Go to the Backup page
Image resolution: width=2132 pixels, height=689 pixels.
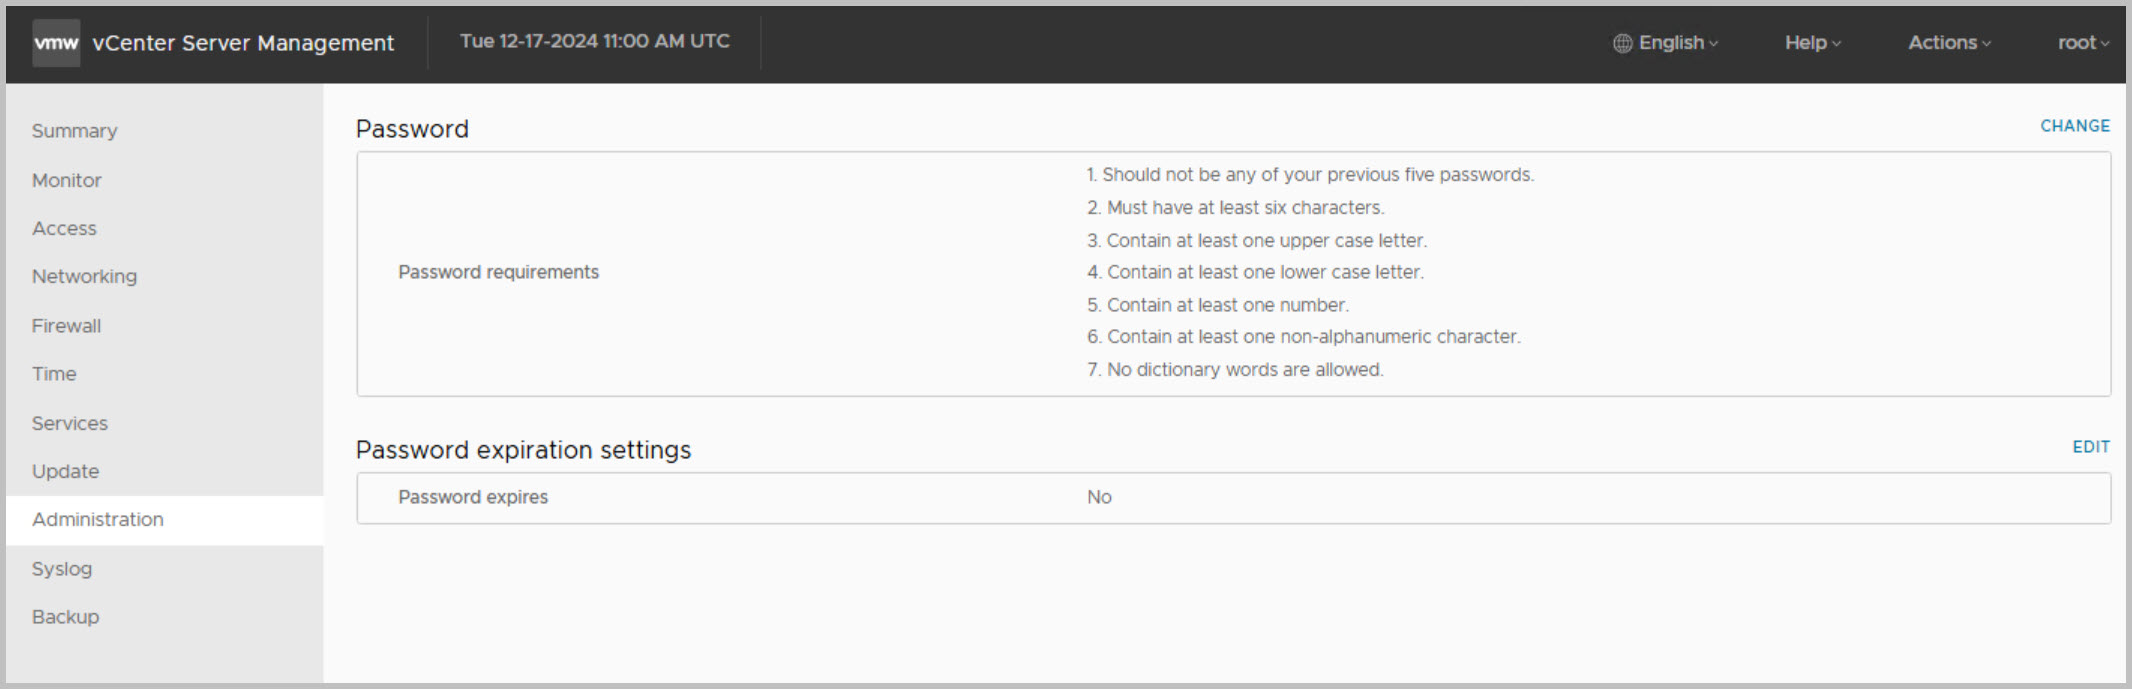pos(65,617)
